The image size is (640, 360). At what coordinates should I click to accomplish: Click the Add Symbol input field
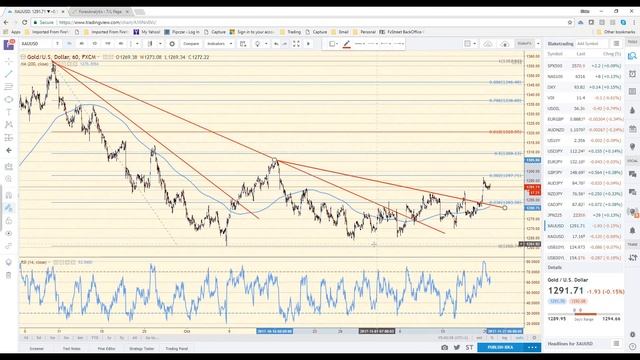[x=592, y=44]
